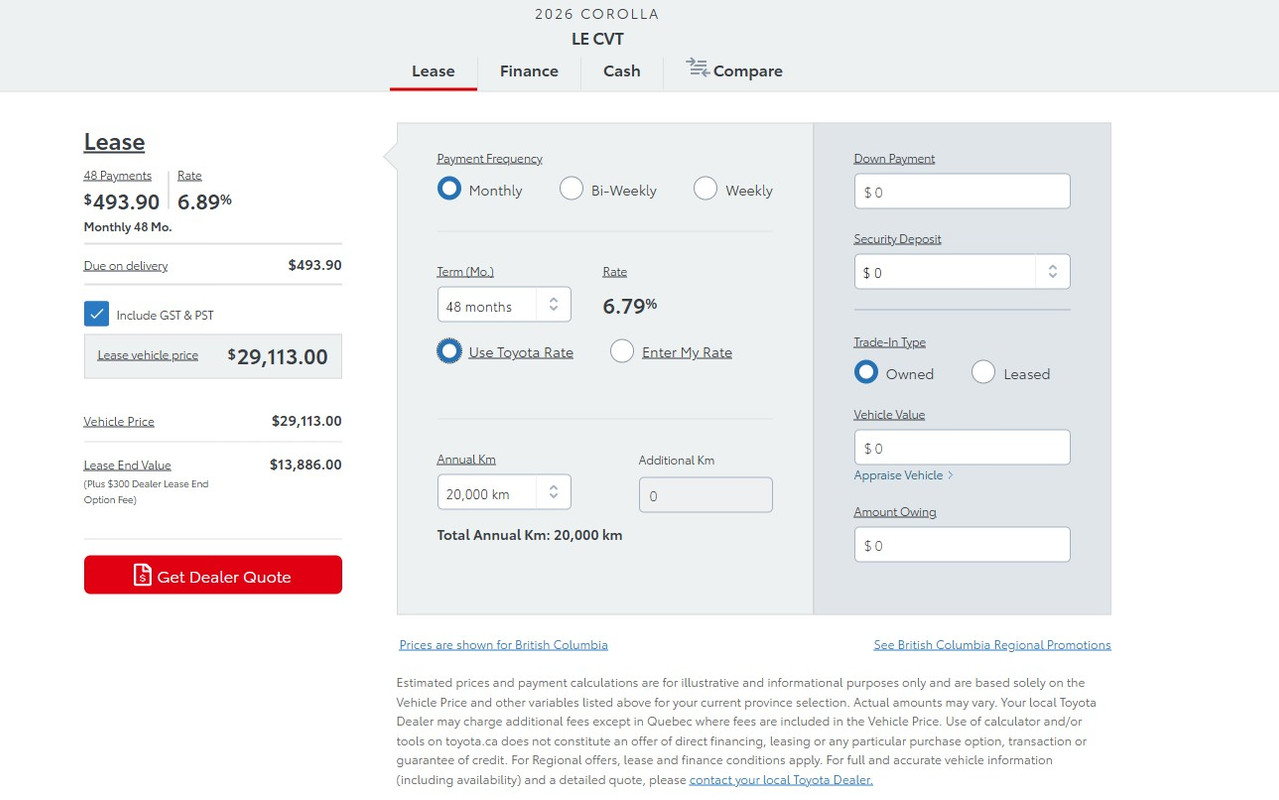This screenshot has width=1279, height=800.
Task: Click the Vehicle Price link
Action: tap(119, 421)
